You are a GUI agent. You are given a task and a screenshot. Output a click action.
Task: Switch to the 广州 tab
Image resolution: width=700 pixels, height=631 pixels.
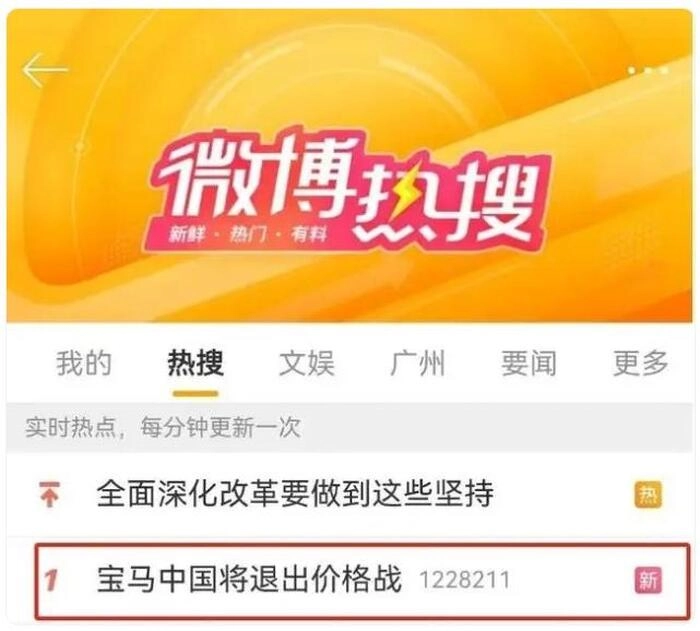418,363
